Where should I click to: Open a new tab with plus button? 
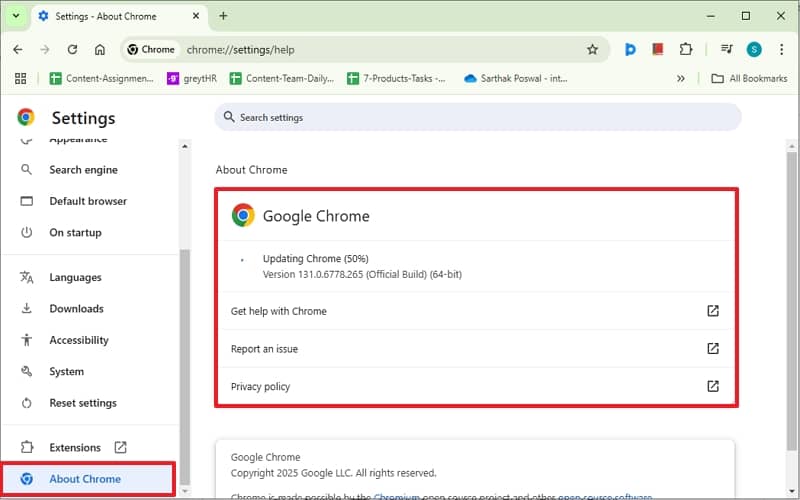coord(223,16)
